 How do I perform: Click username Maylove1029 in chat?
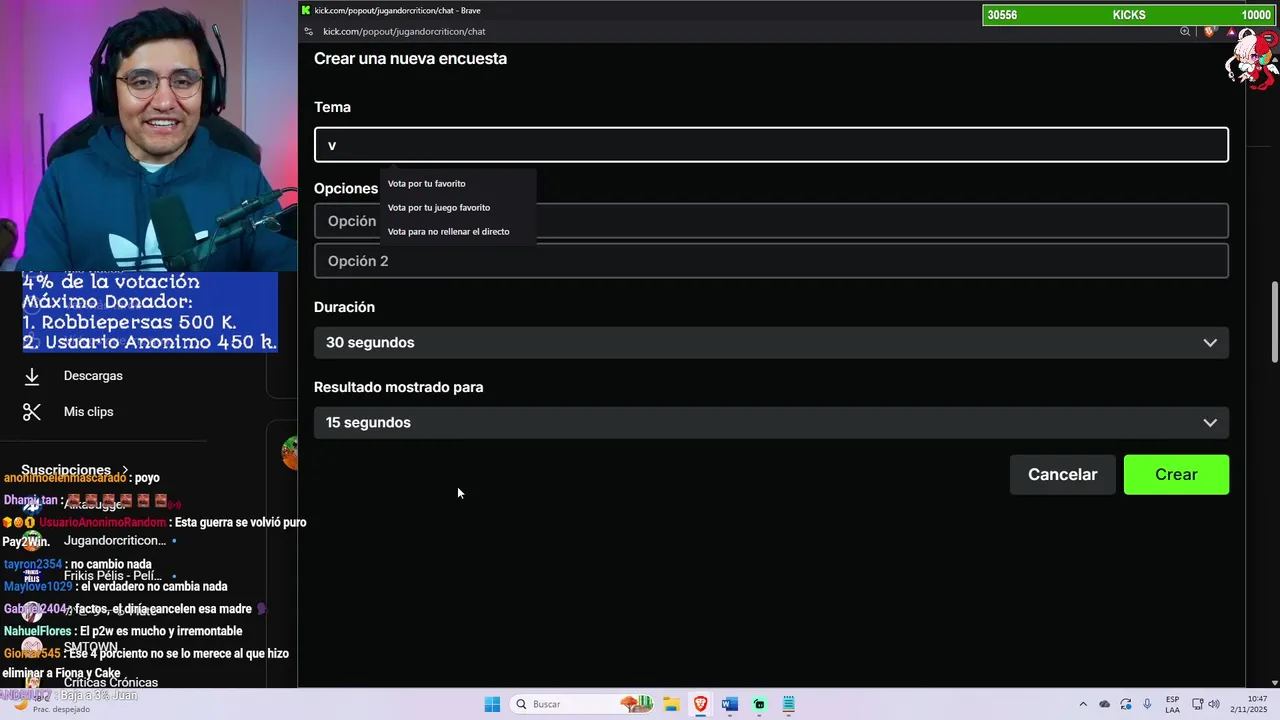38,587
